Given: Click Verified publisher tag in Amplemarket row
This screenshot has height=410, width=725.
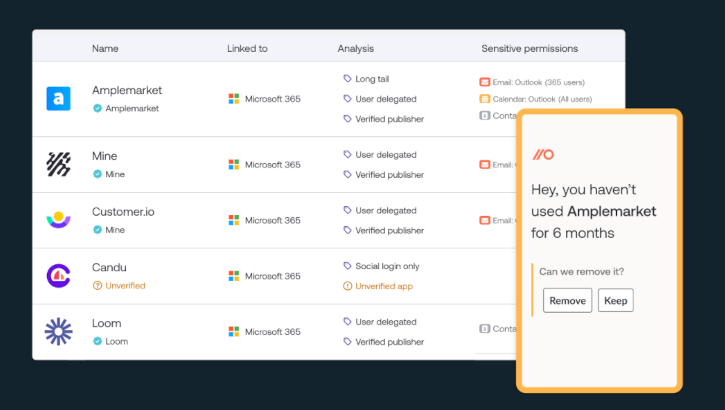Looking at the screenshot, I should click(389, 119).
